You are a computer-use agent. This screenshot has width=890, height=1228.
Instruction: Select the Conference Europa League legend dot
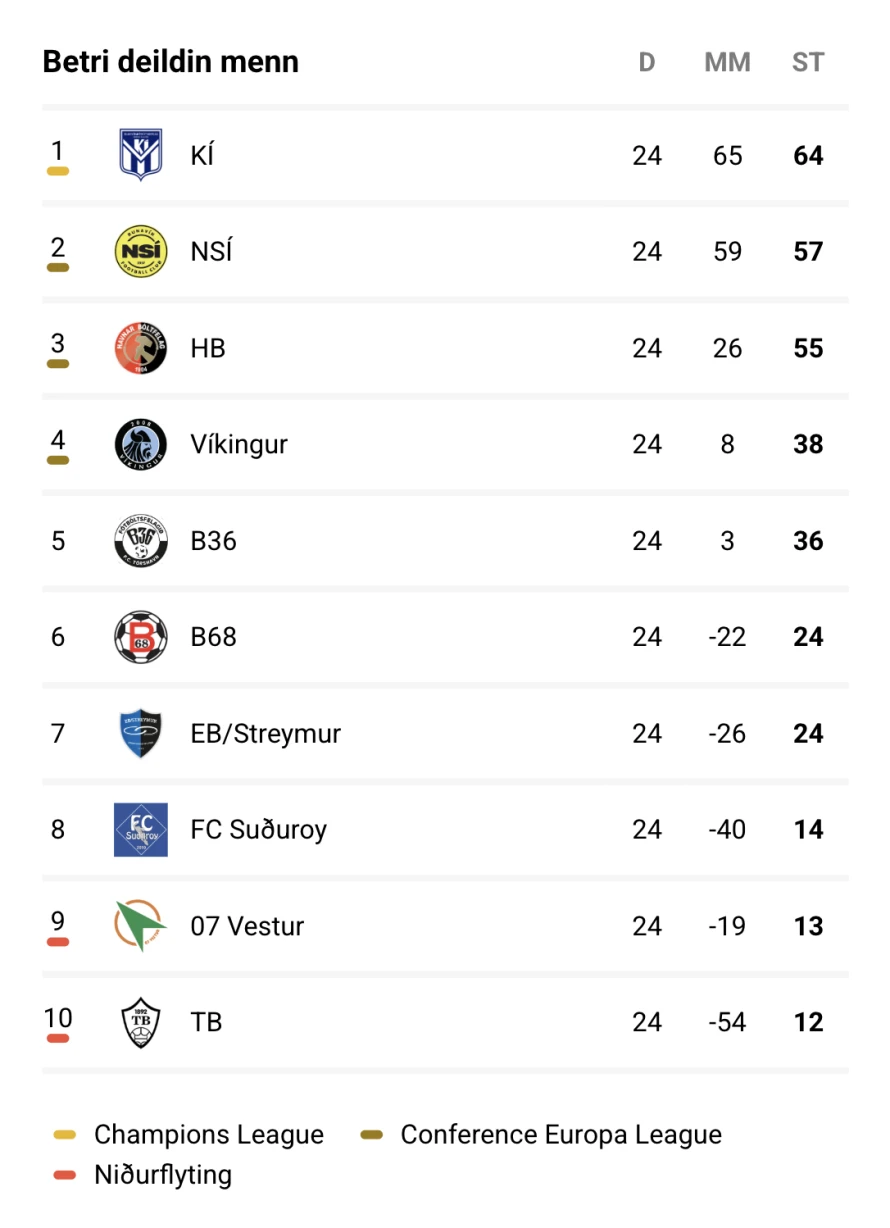coord(372,1135)
